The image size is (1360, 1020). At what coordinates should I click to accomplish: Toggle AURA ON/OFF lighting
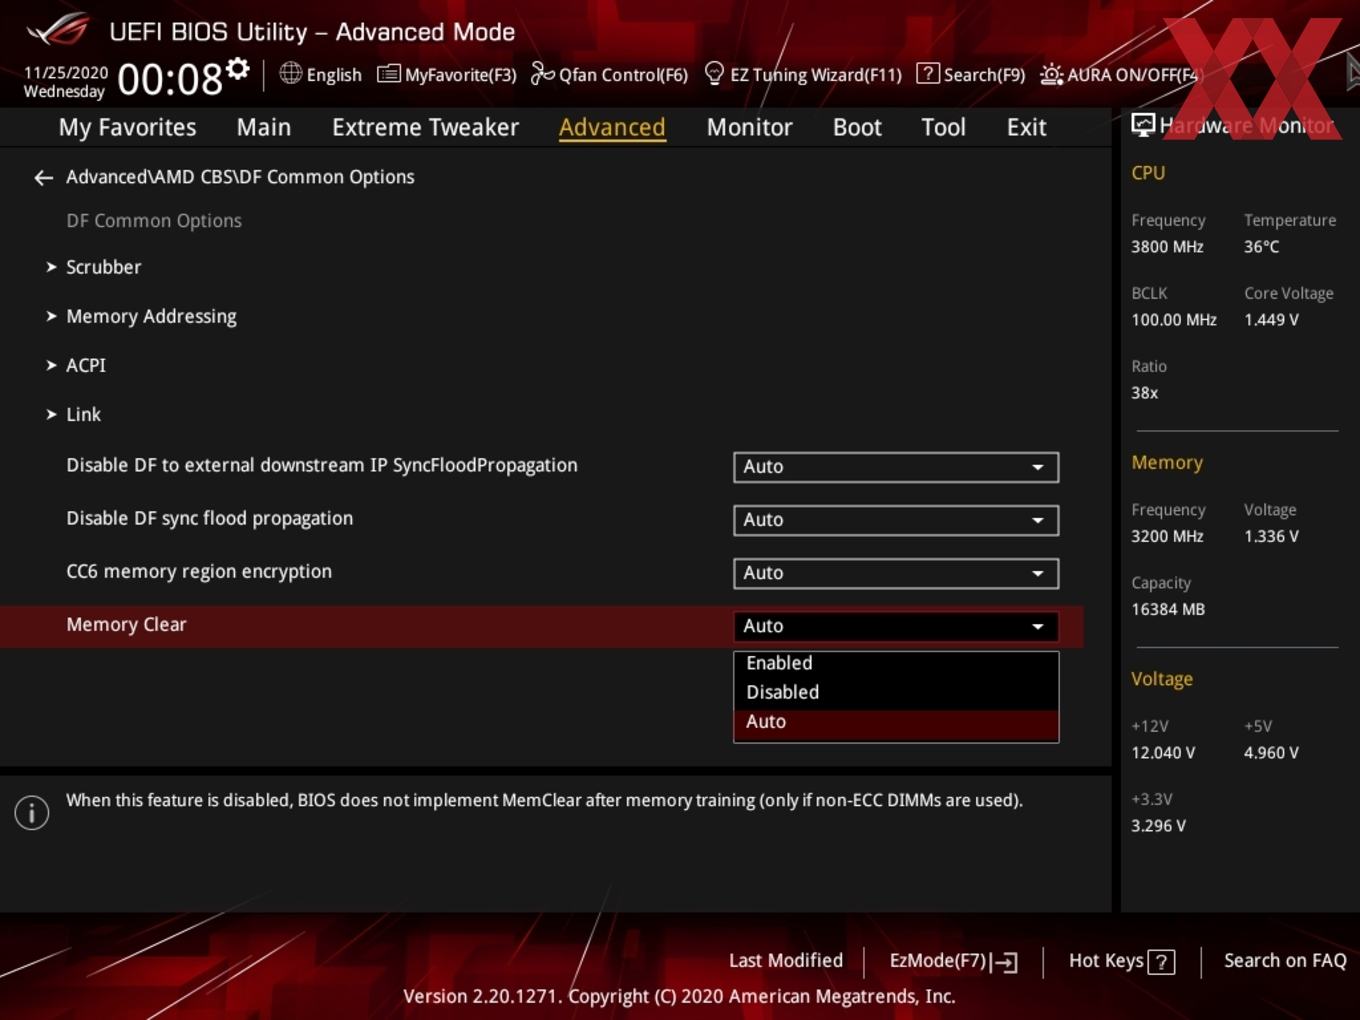1119,74
